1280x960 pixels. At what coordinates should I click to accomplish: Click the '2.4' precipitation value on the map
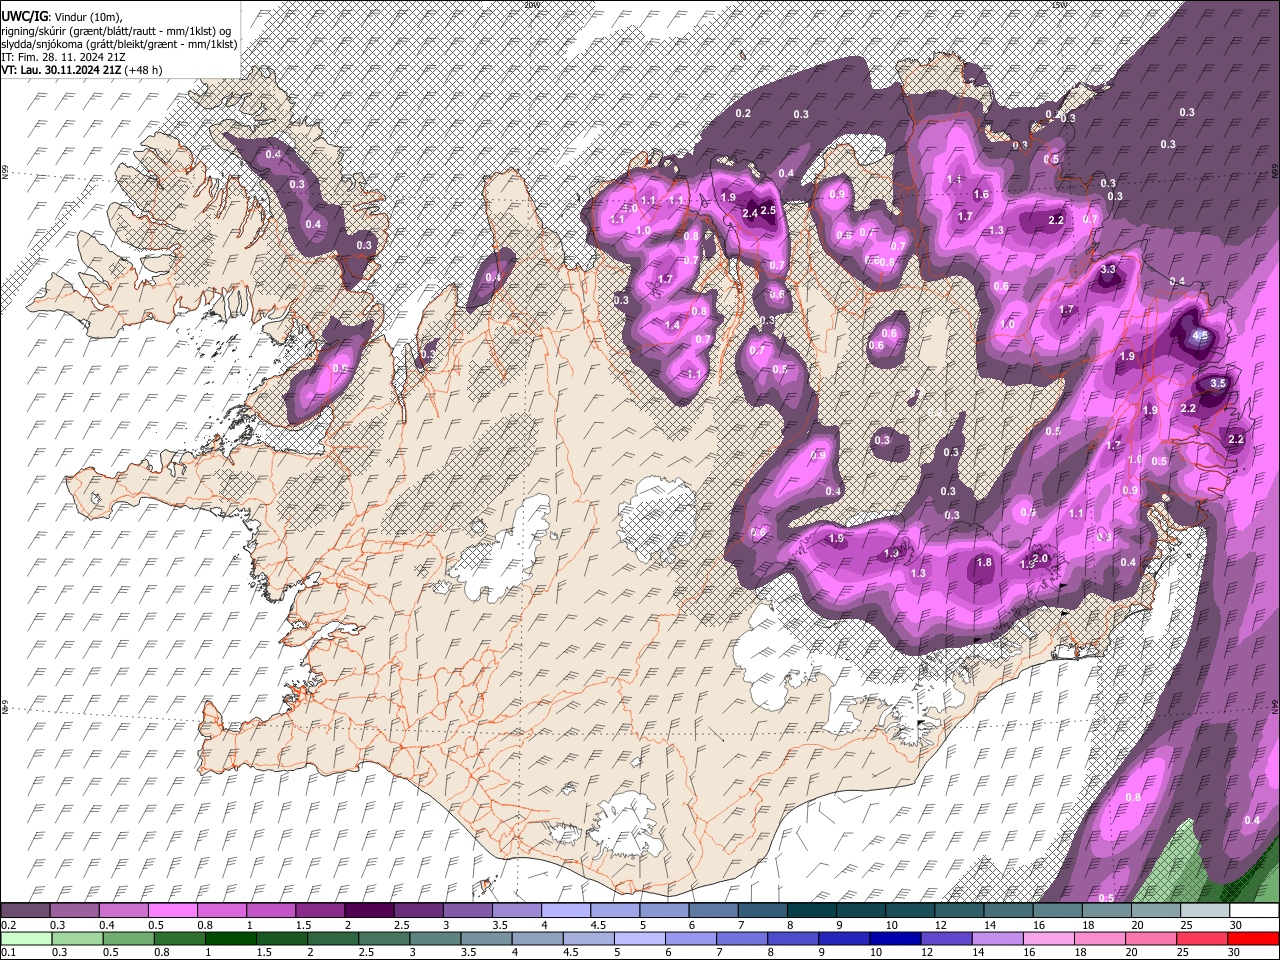point(749,213)
